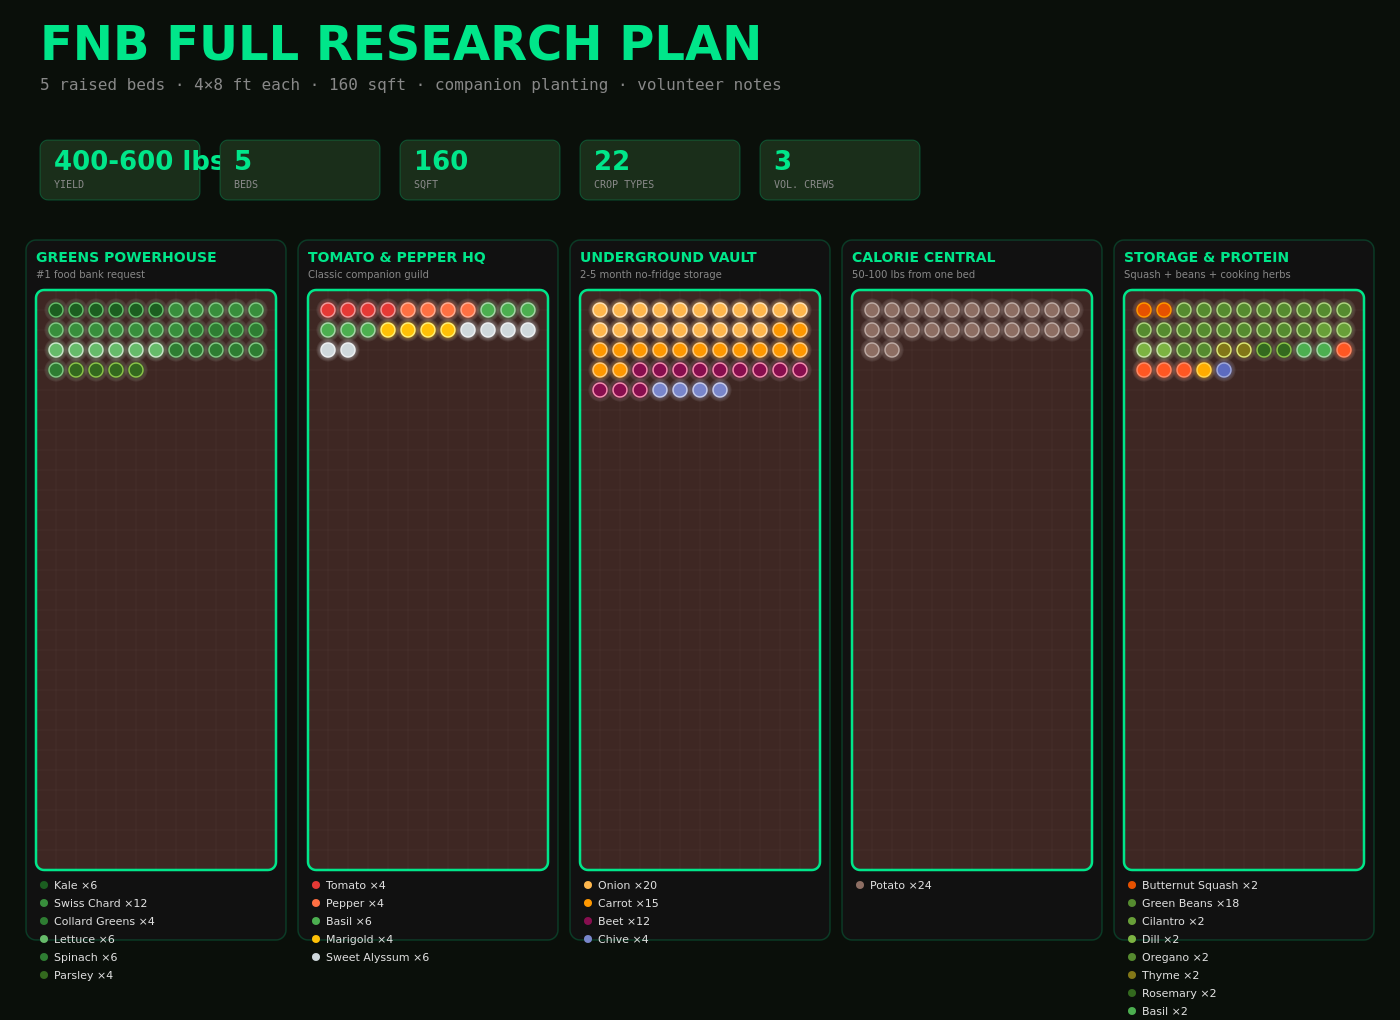Click '#1 food bank request' note
This screenshot has width=1400, height=1020.
pyautogui.click(x=90, y=274)
